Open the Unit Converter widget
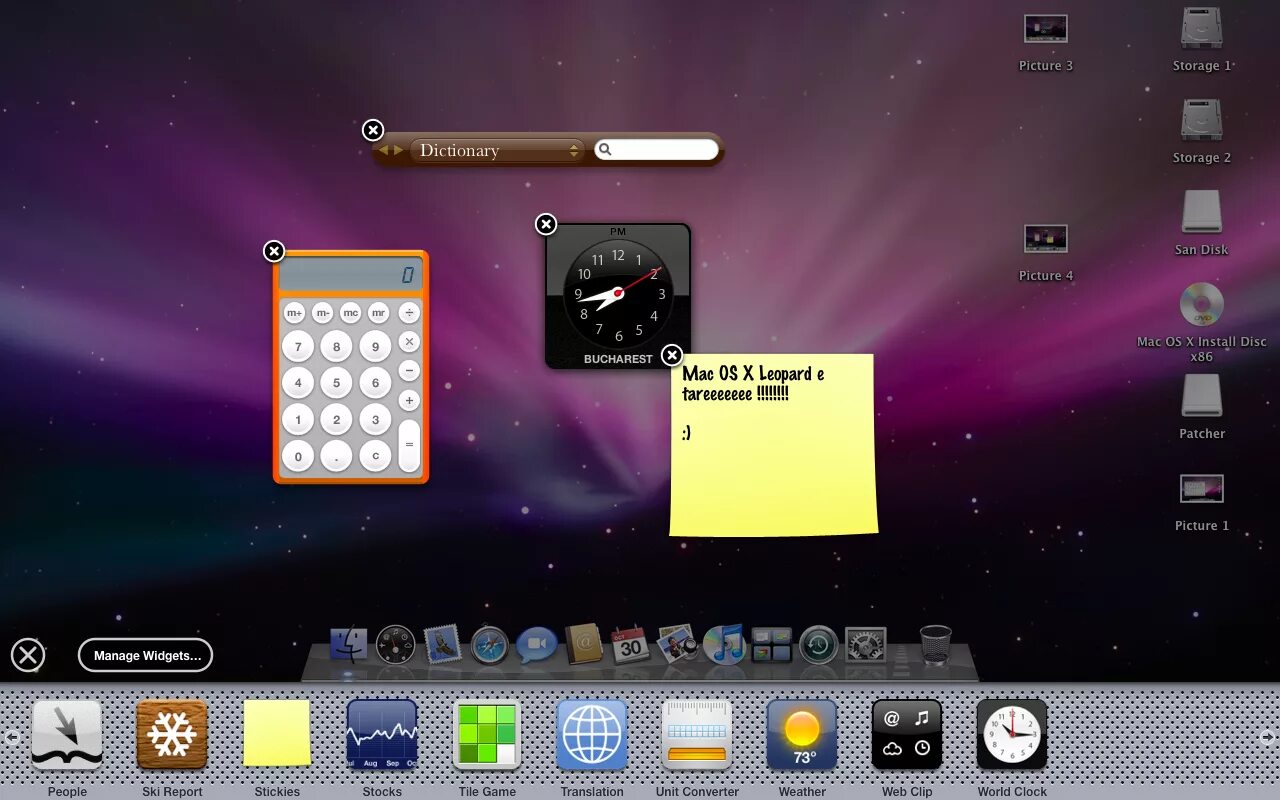This screenshot has height=800, width=1280. coord(697,735)
